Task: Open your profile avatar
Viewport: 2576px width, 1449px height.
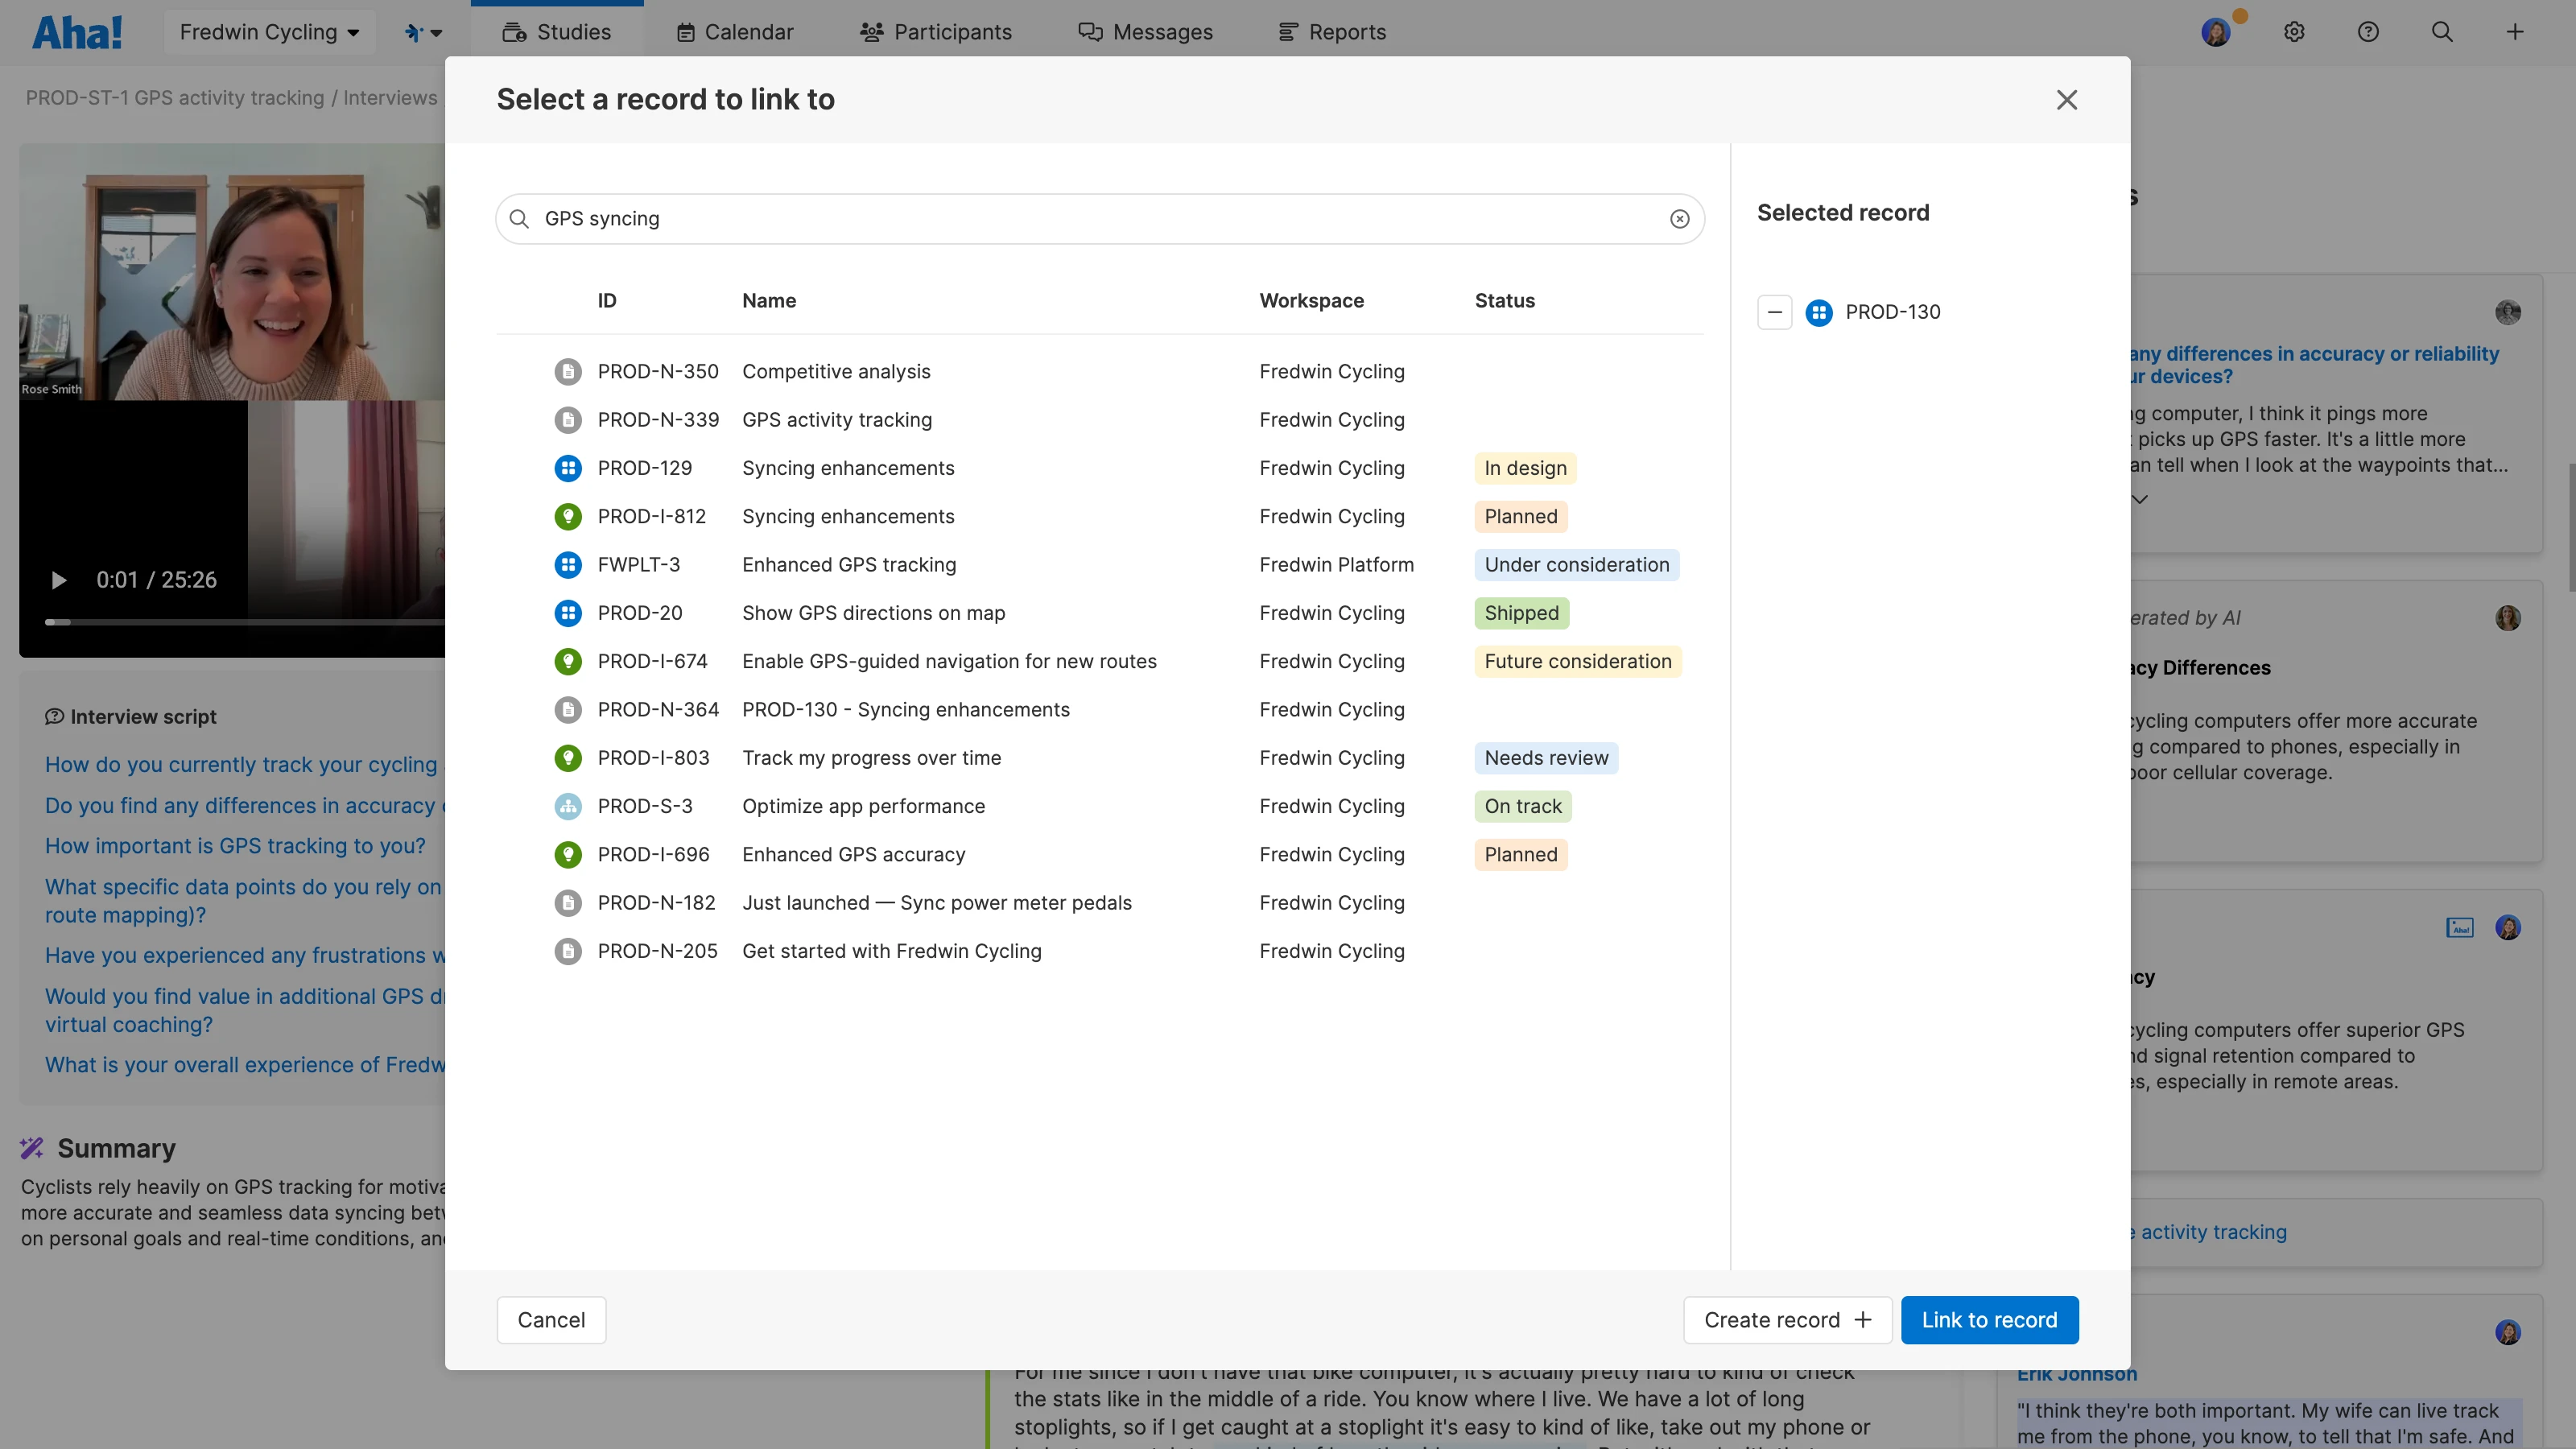Action: click(2218, 31)
